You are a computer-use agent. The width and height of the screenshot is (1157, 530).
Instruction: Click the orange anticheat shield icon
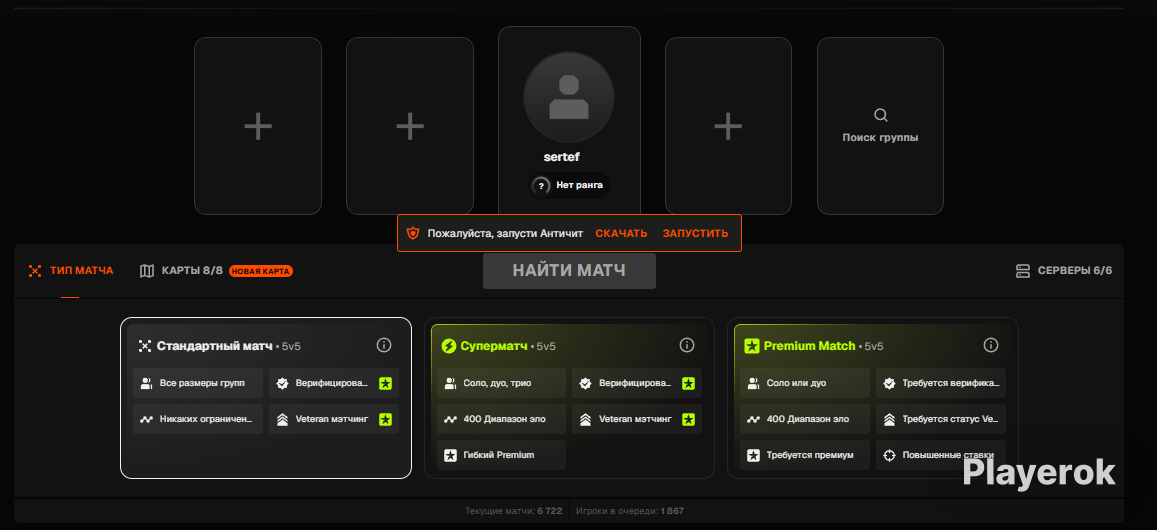[413, 233]
